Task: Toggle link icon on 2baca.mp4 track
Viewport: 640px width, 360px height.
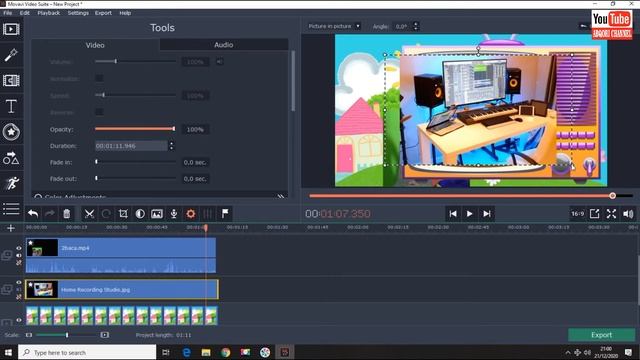Action: pos(19,262)
